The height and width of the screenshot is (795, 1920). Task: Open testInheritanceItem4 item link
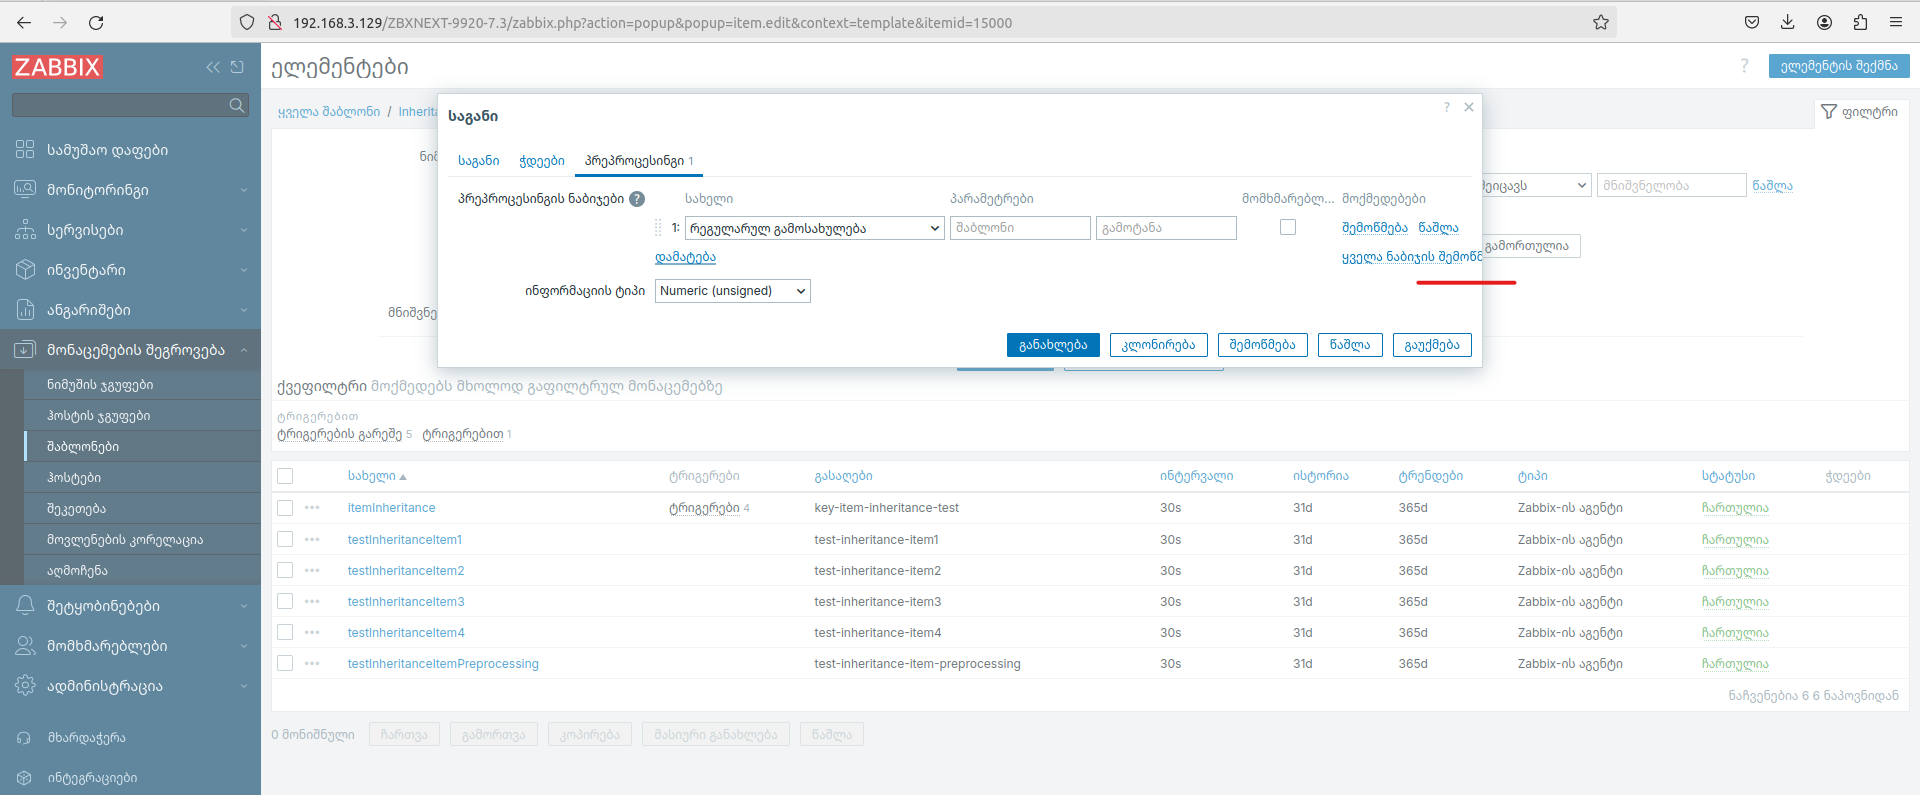point(406,632)
